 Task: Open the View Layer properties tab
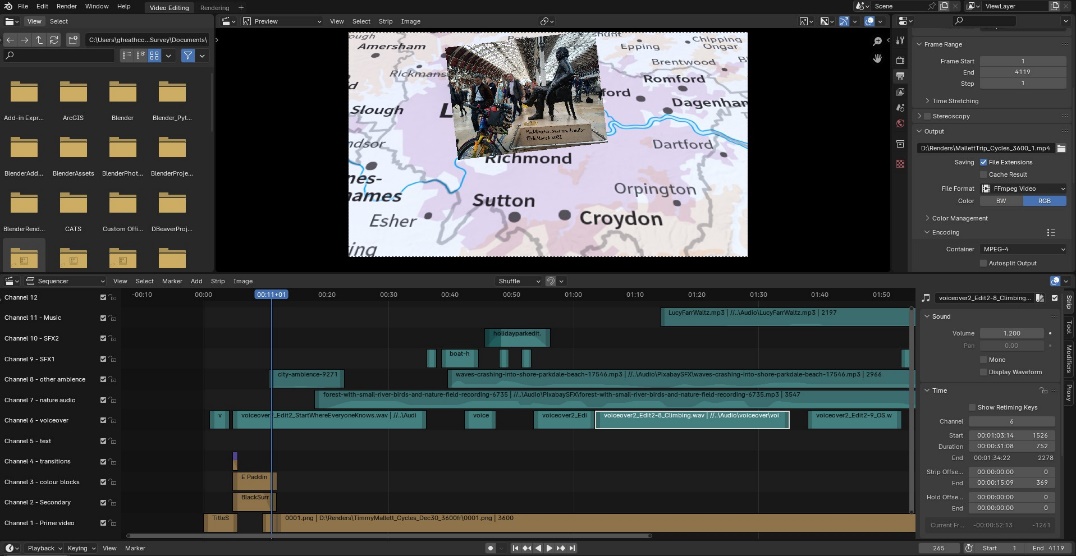(900, 92)
